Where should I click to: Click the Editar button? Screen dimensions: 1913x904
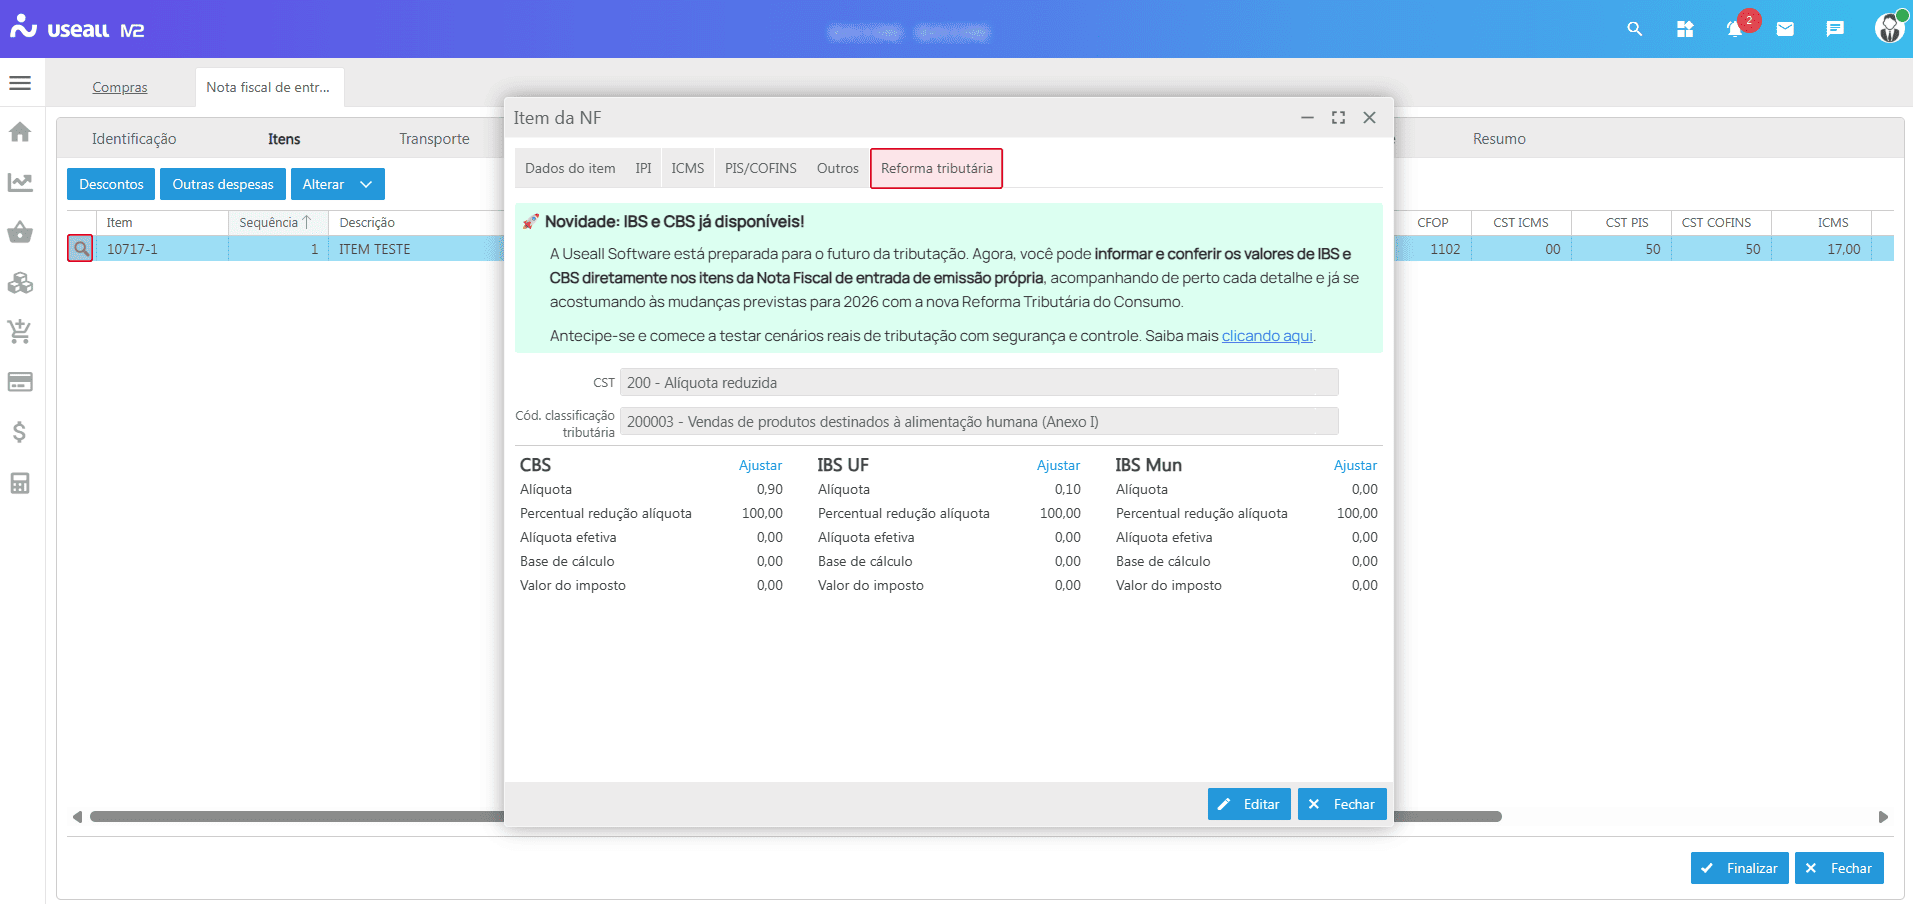[1249, 804]
